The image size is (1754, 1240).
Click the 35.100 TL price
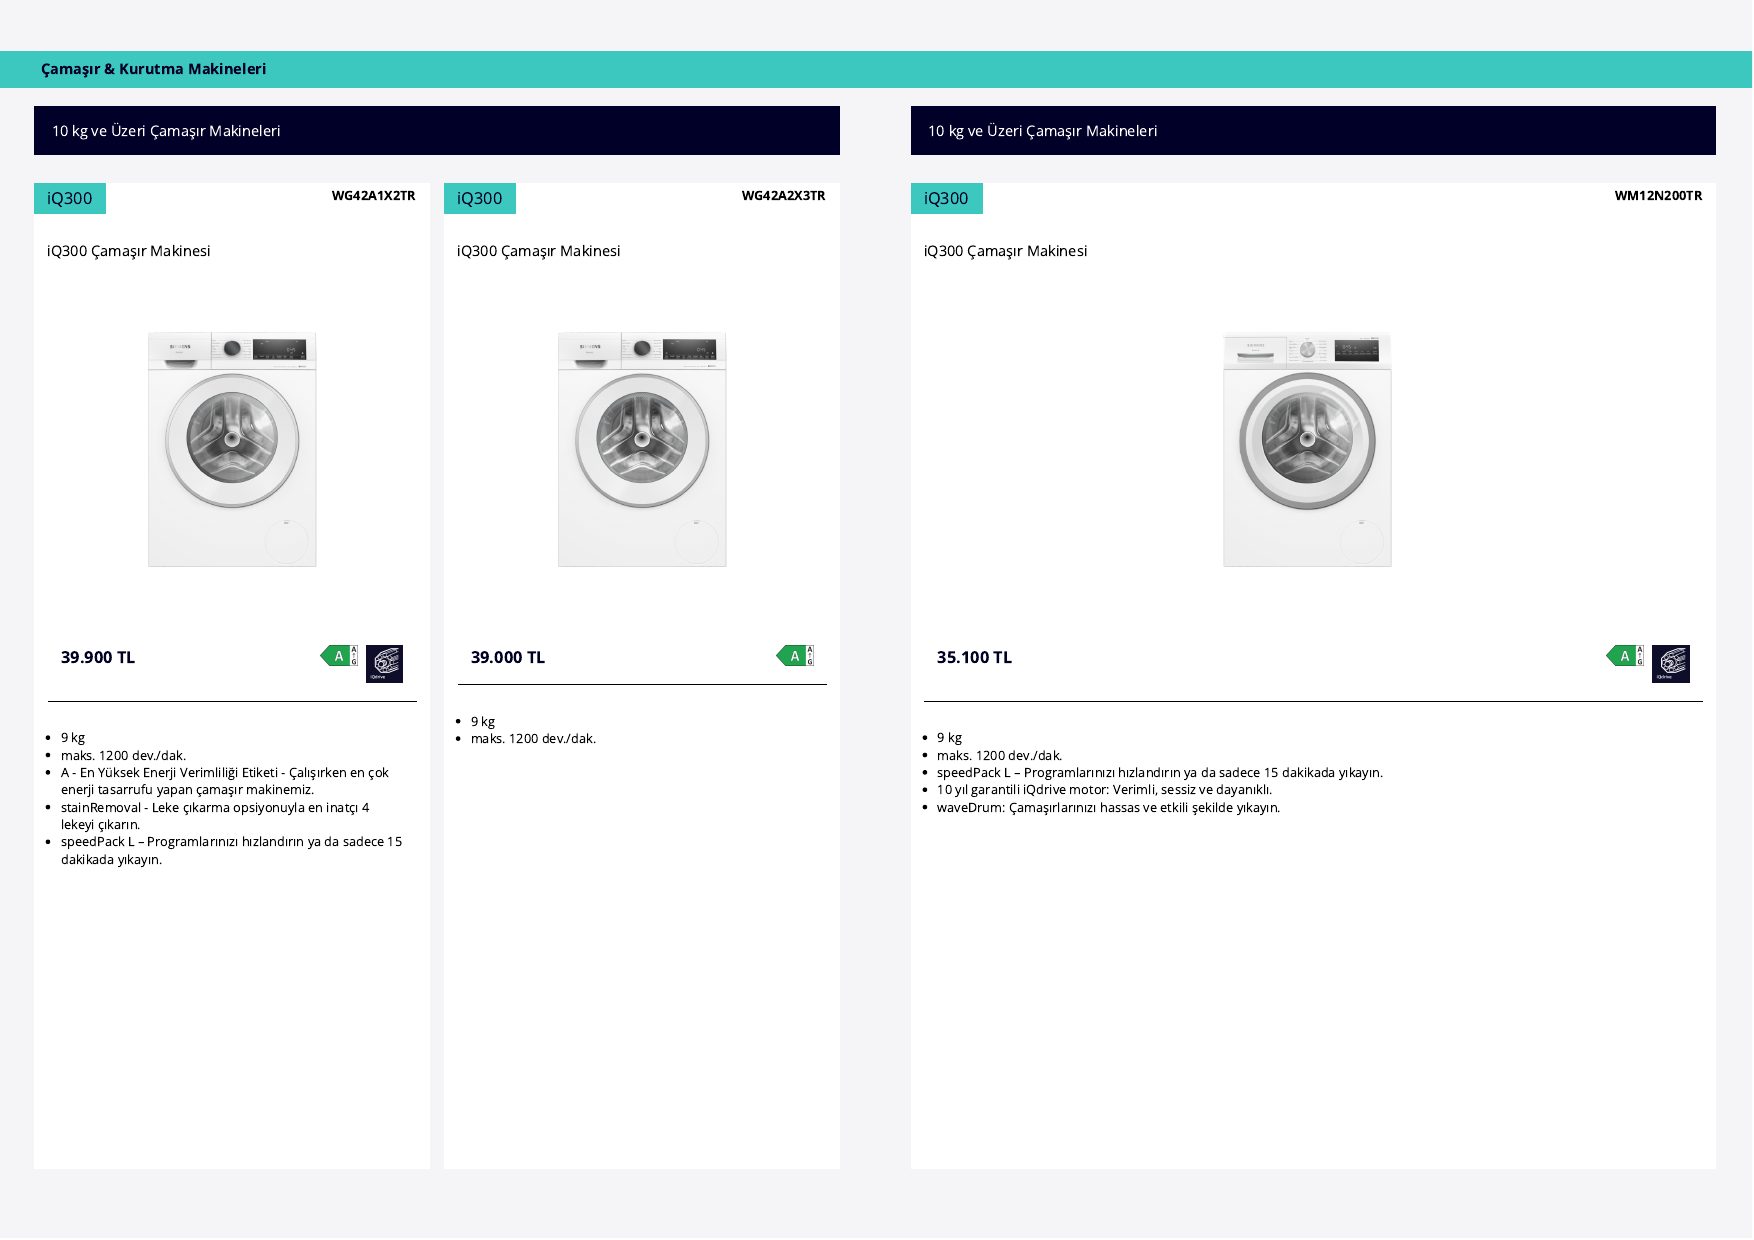point(974,657)
